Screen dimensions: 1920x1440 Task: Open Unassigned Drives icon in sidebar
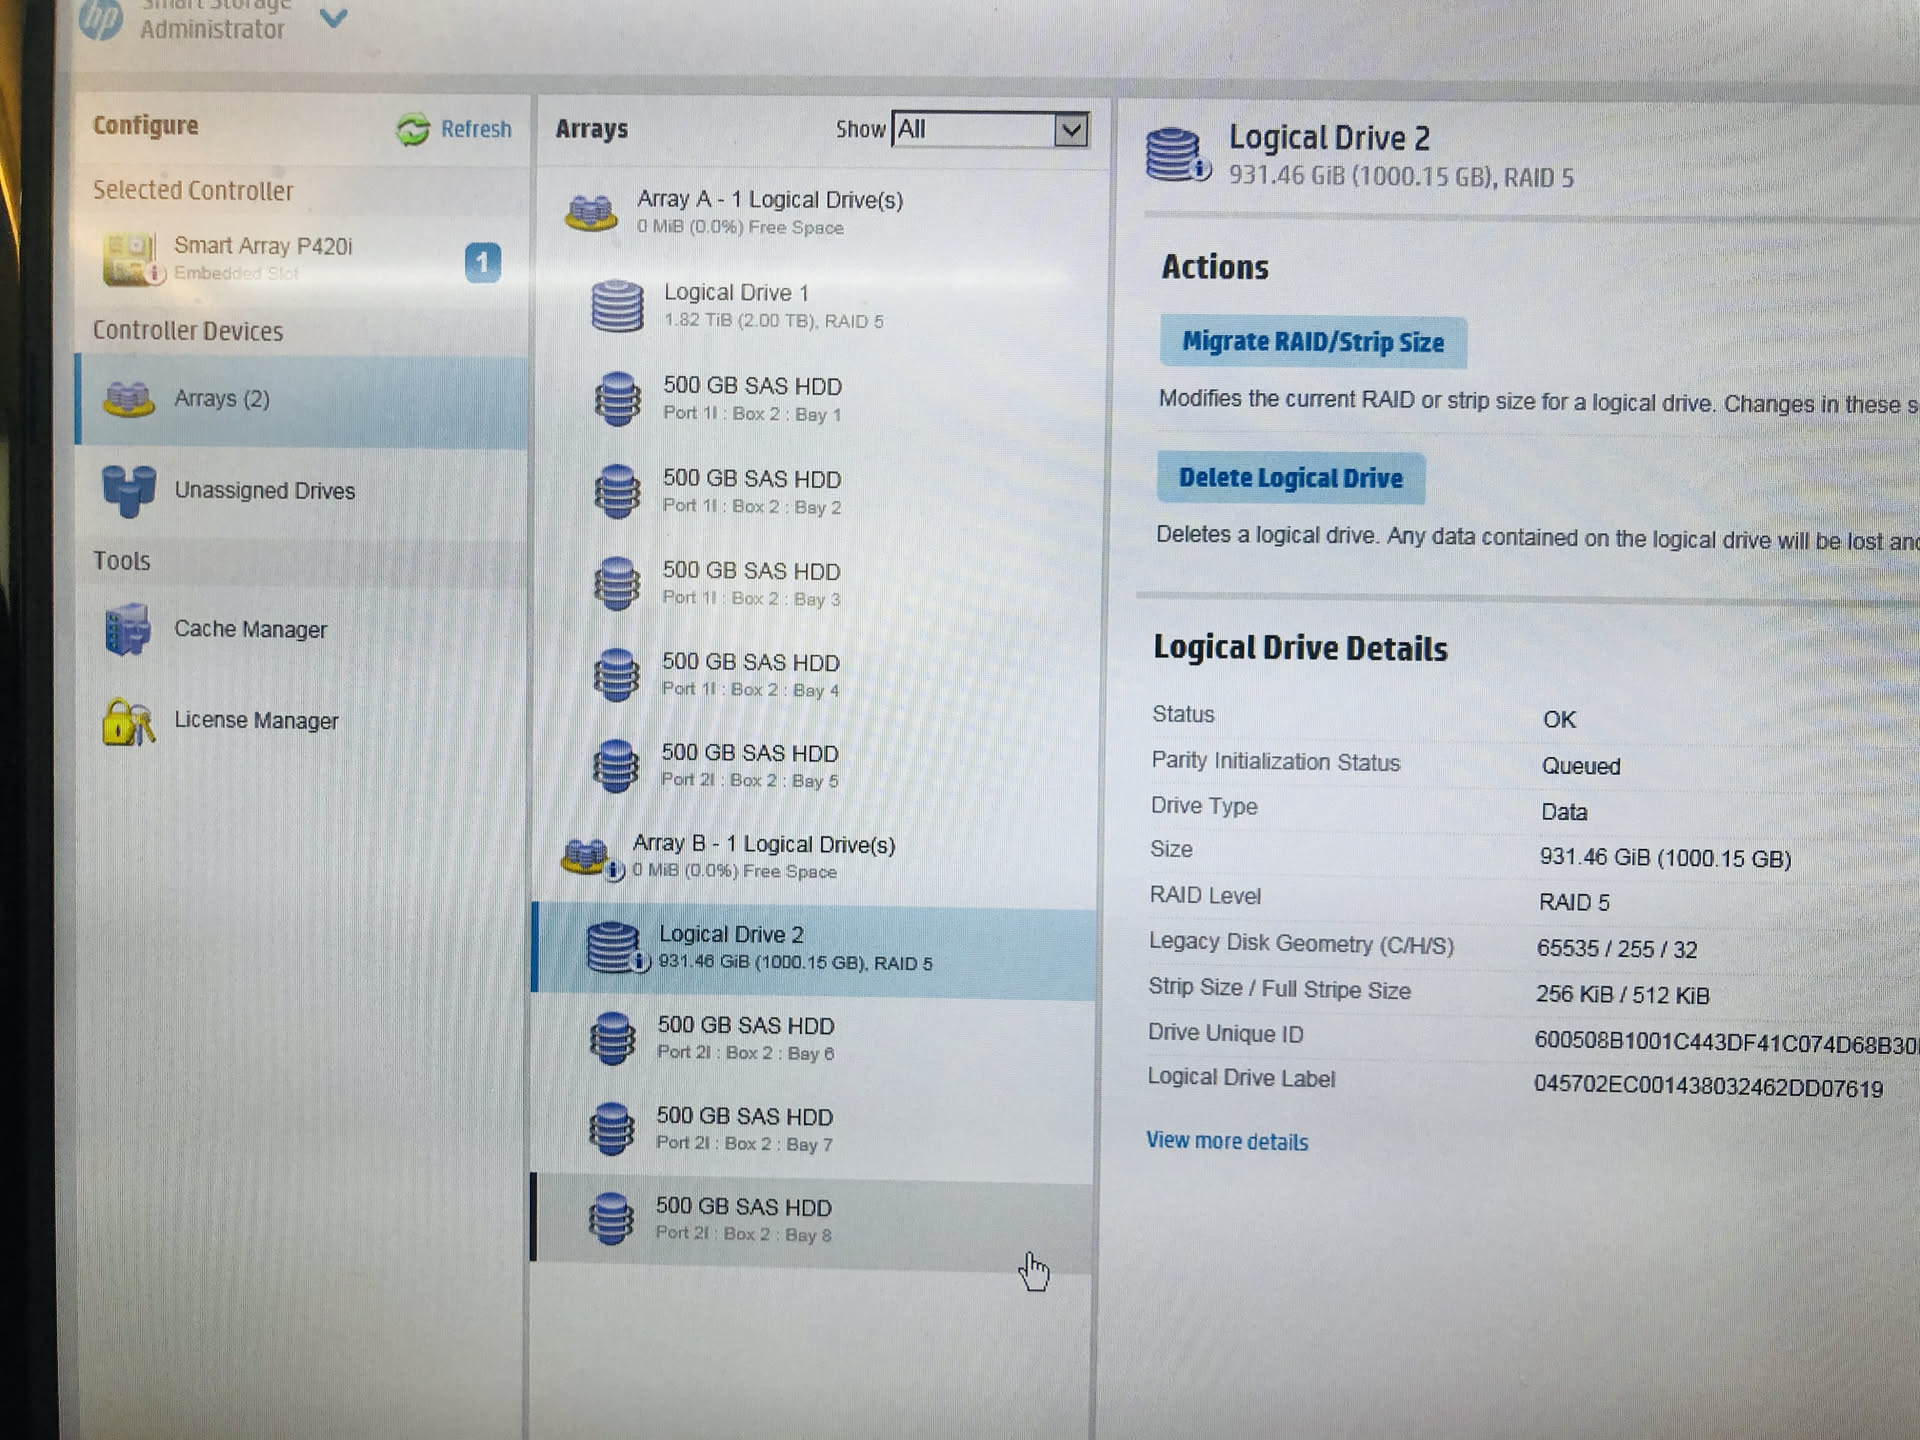tap(129, 490)
